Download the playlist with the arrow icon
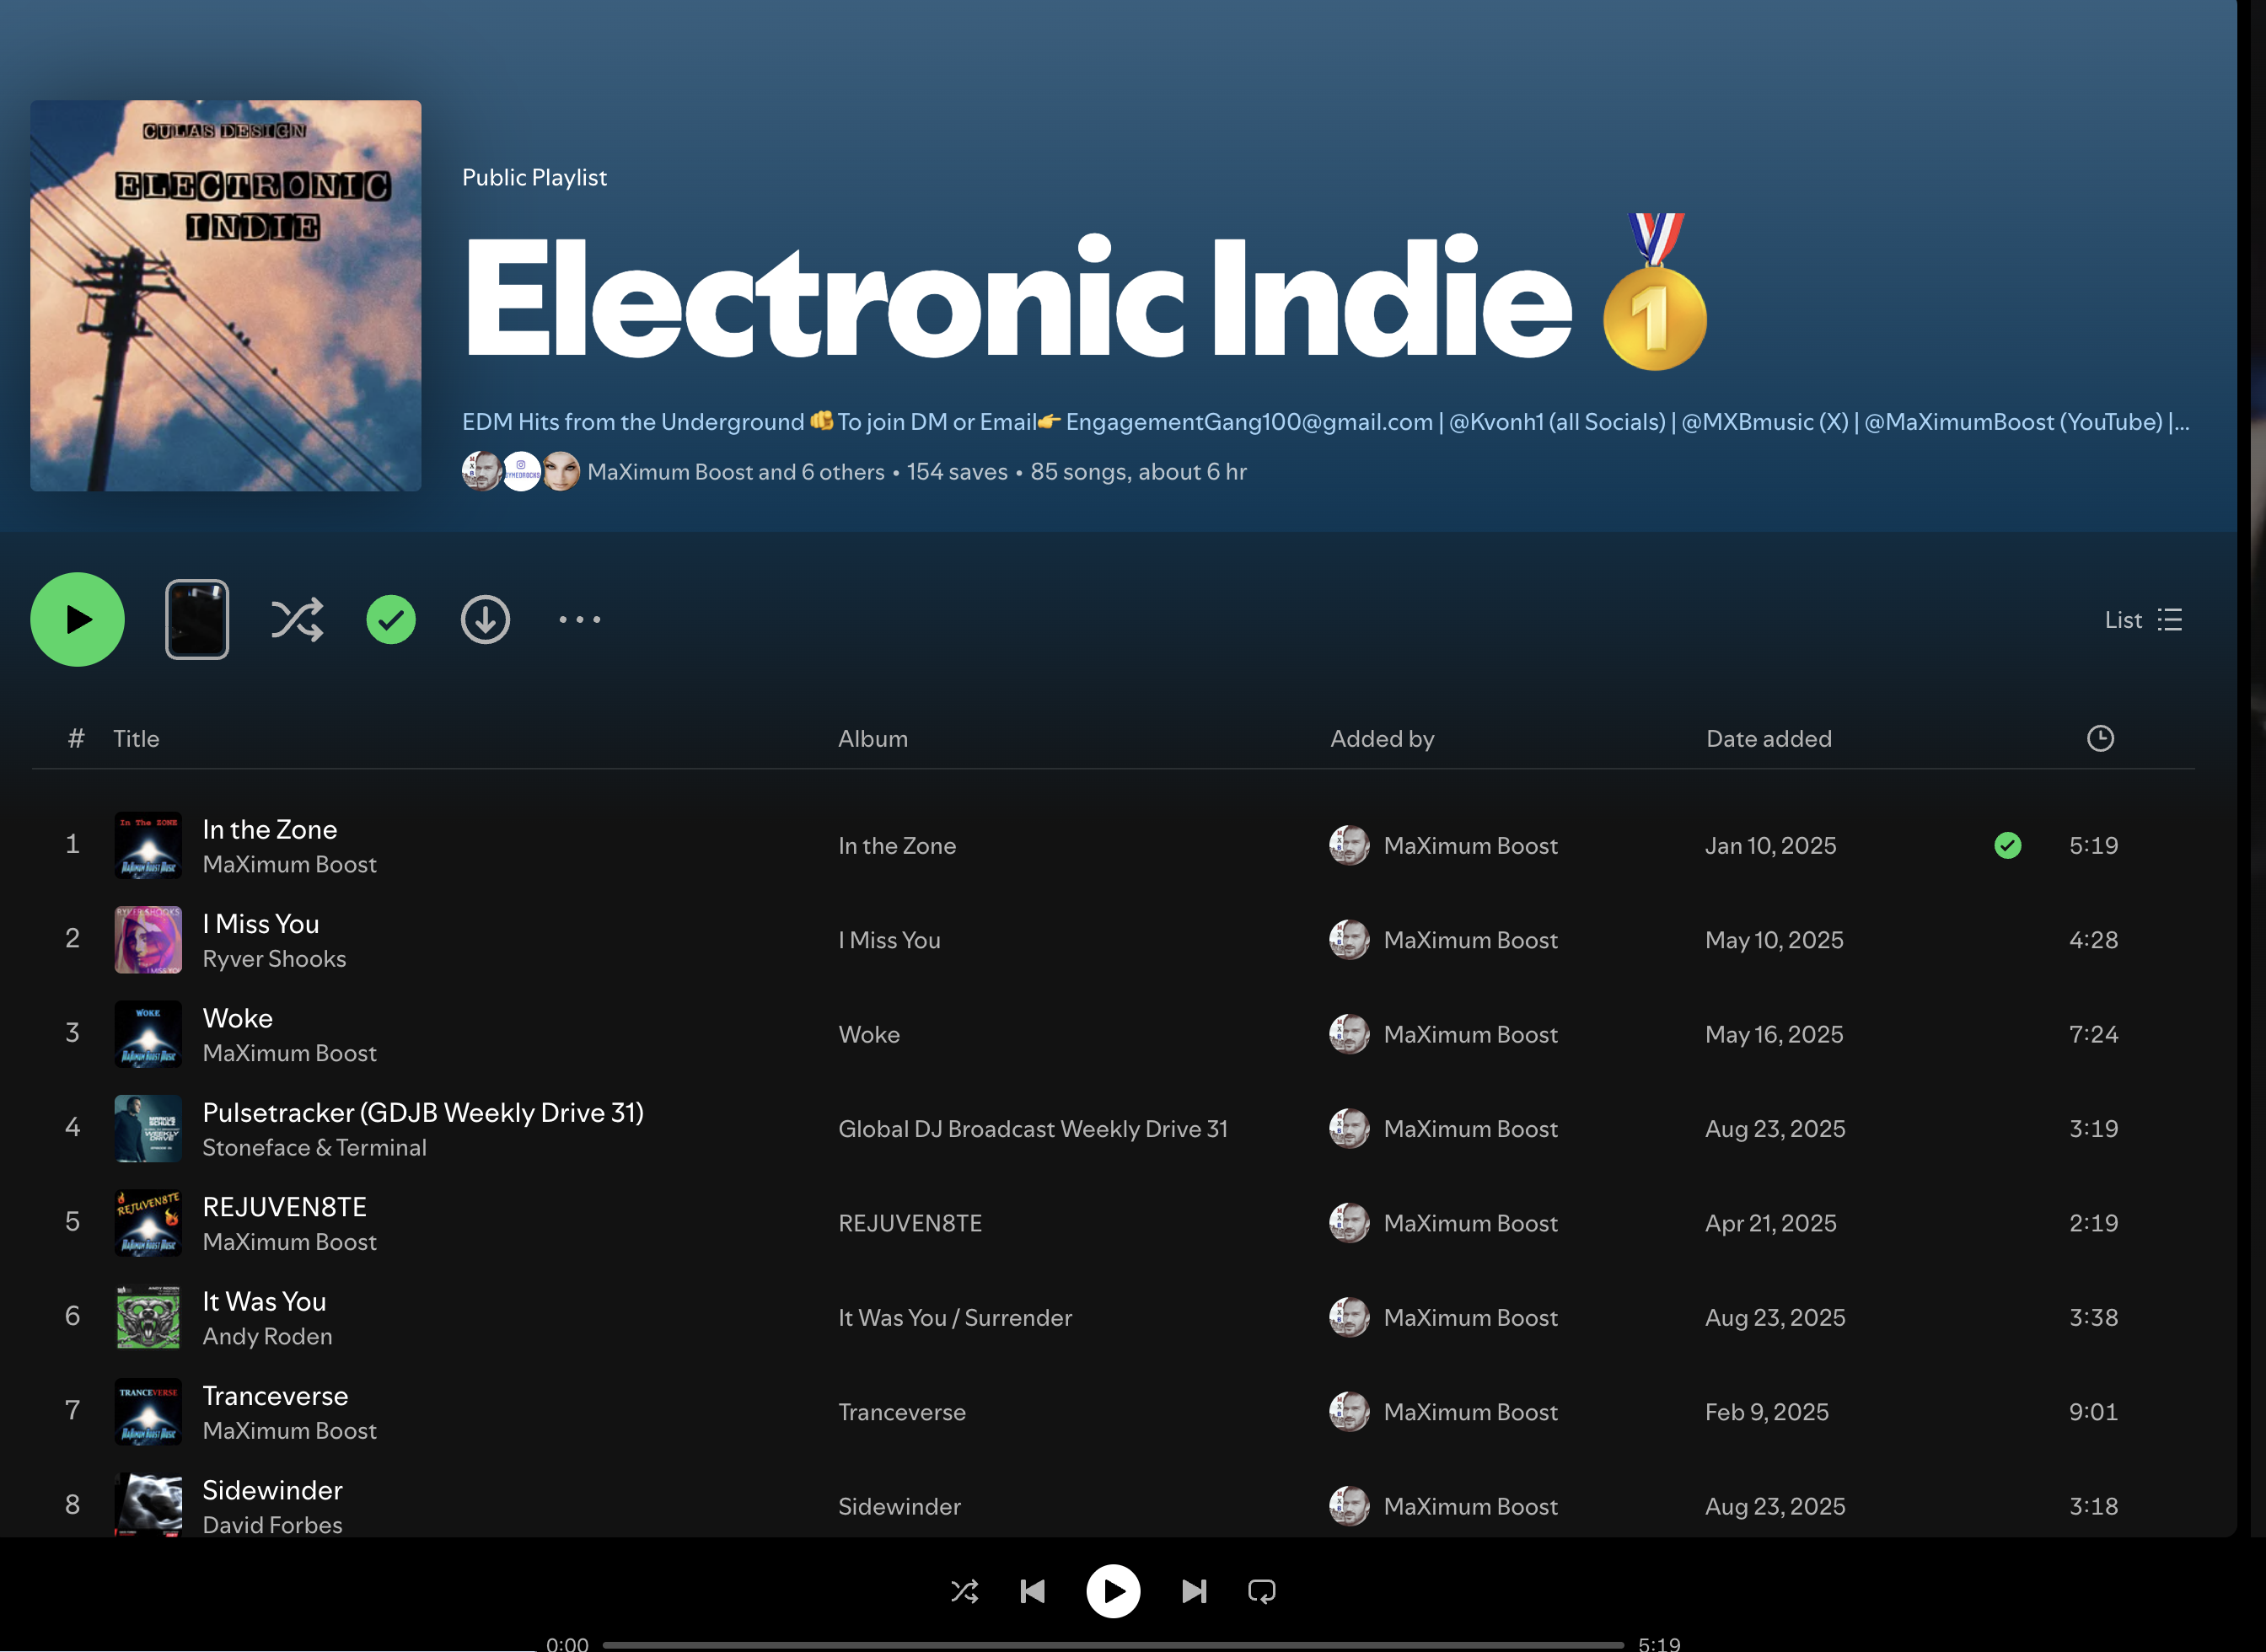 pyautogui.click(x=485, y=620)
